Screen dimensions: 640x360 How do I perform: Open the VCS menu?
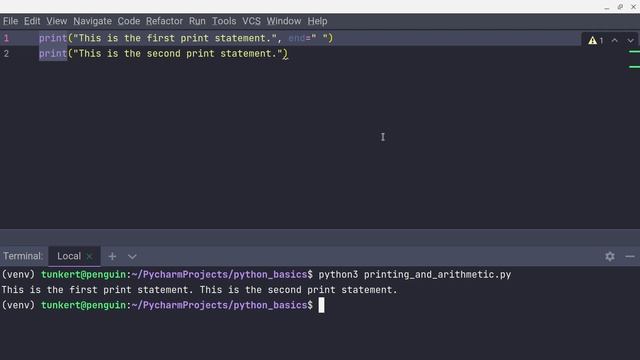(251, 21)
